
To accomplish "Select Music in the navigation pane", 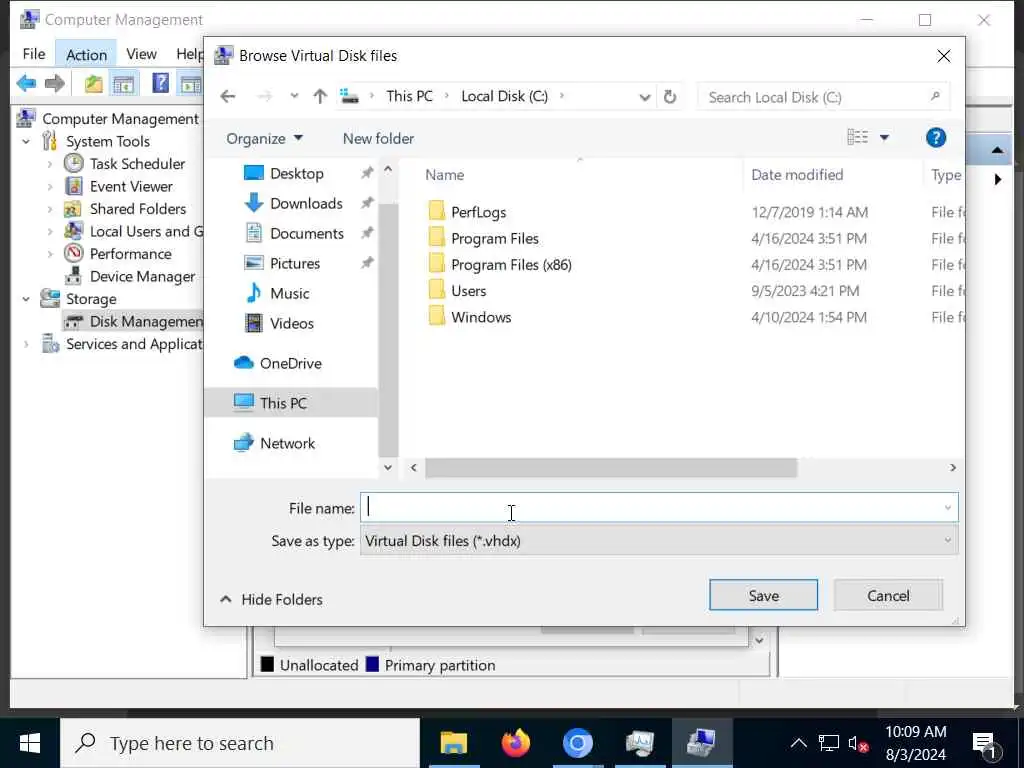I will pyautogui.click(x=289, y=294).
